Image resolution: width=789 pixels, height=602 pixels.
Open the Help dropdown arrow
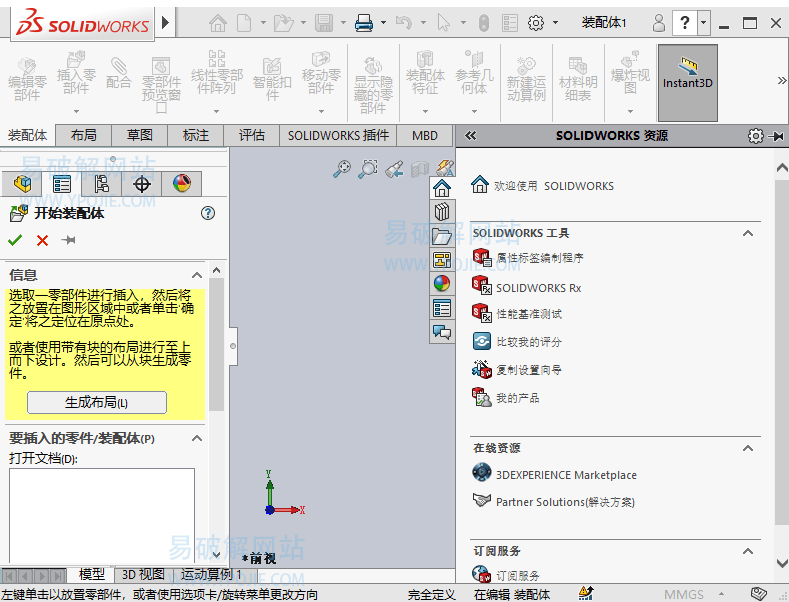[x=703, y=23]
